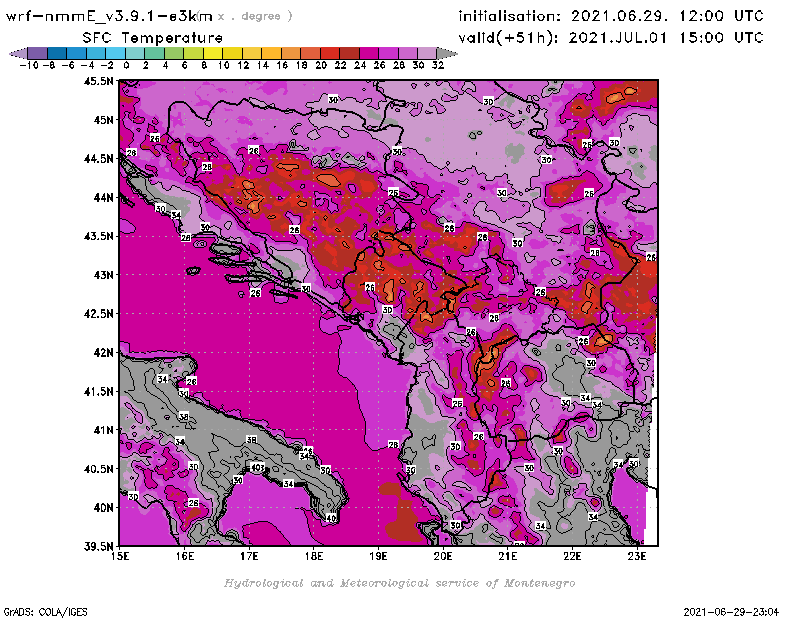800x618 pixels.
Task: Click the dark red 22 to 24 legend swatch
Action: pyautogui.click(x=349, y=53)
